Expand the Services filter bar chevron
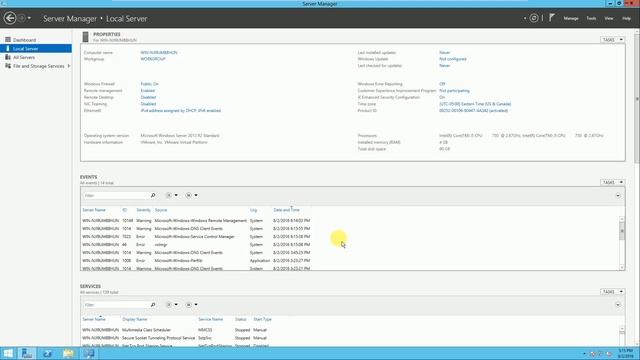The width and height of the screenshot is (640, 360). click(618, 305)
